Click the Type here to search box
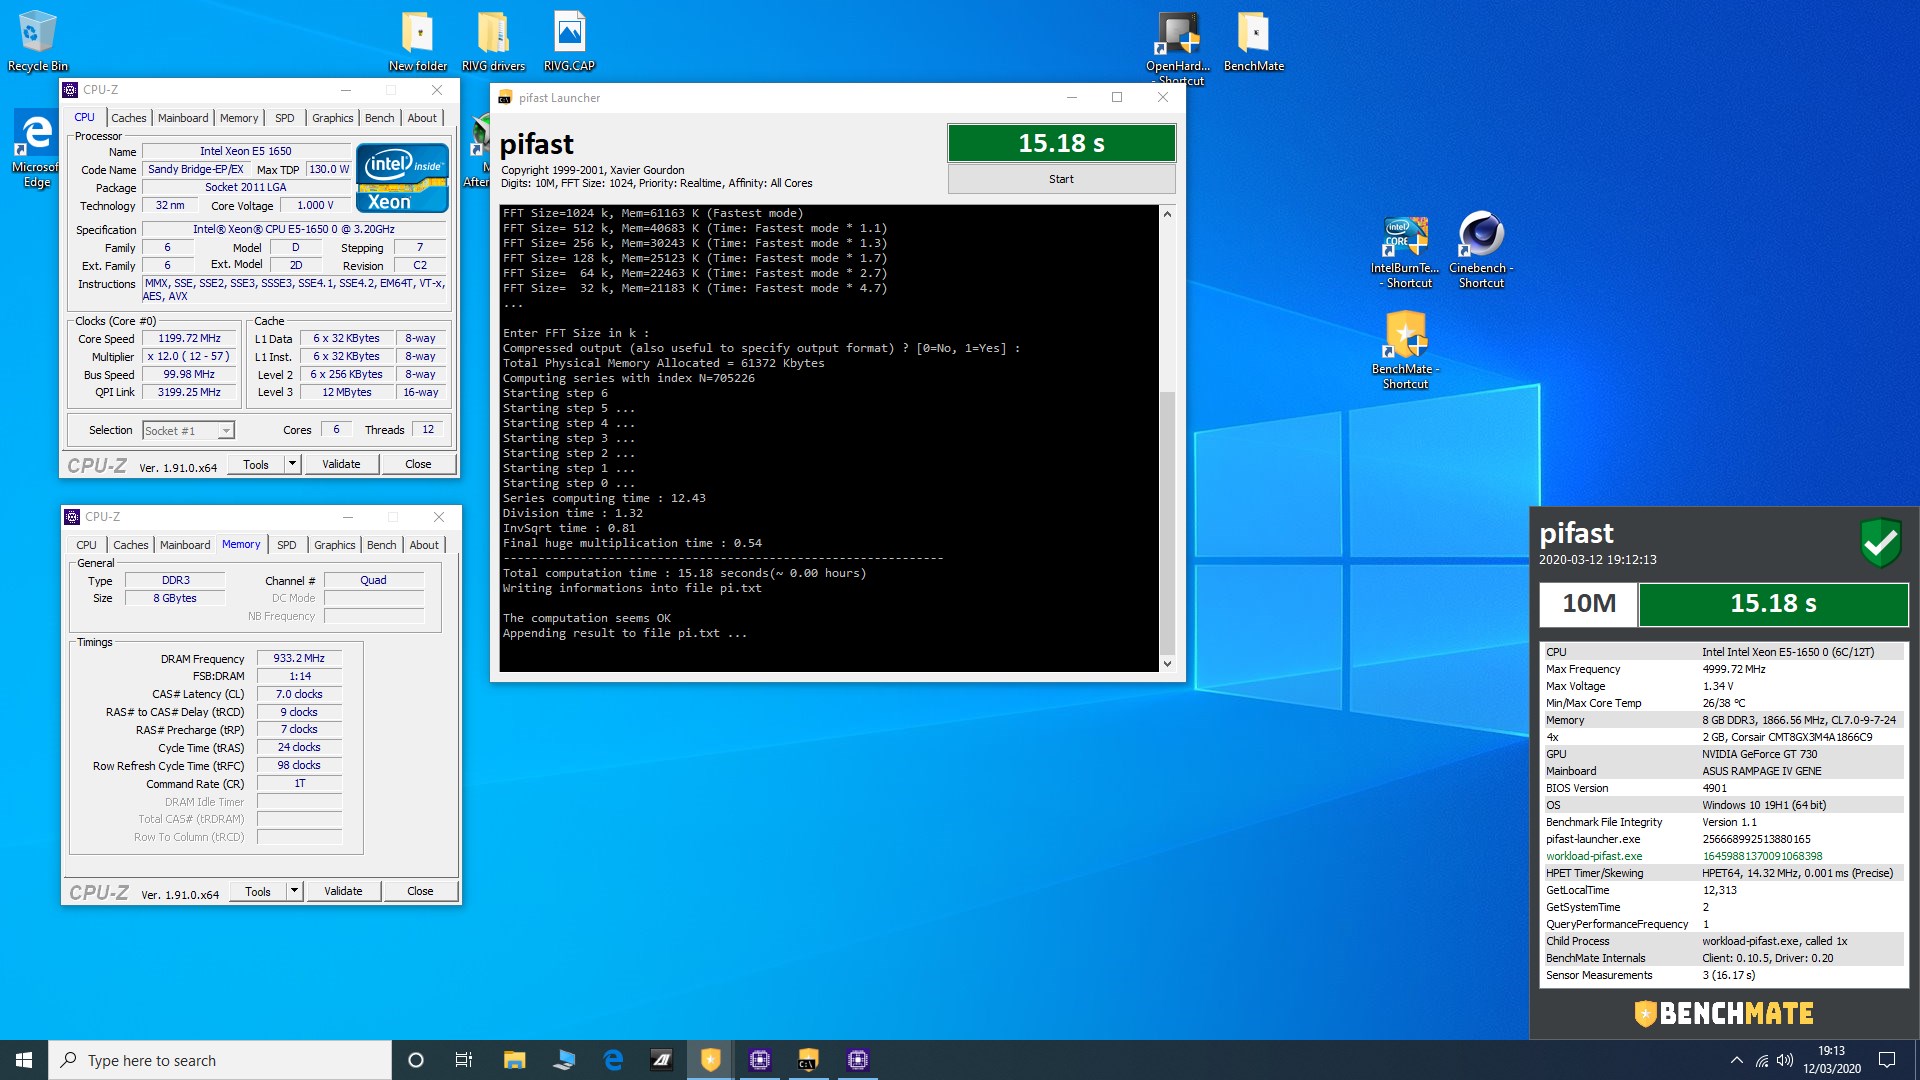Screen dimensions: 1920x1080 (220, 1060)
